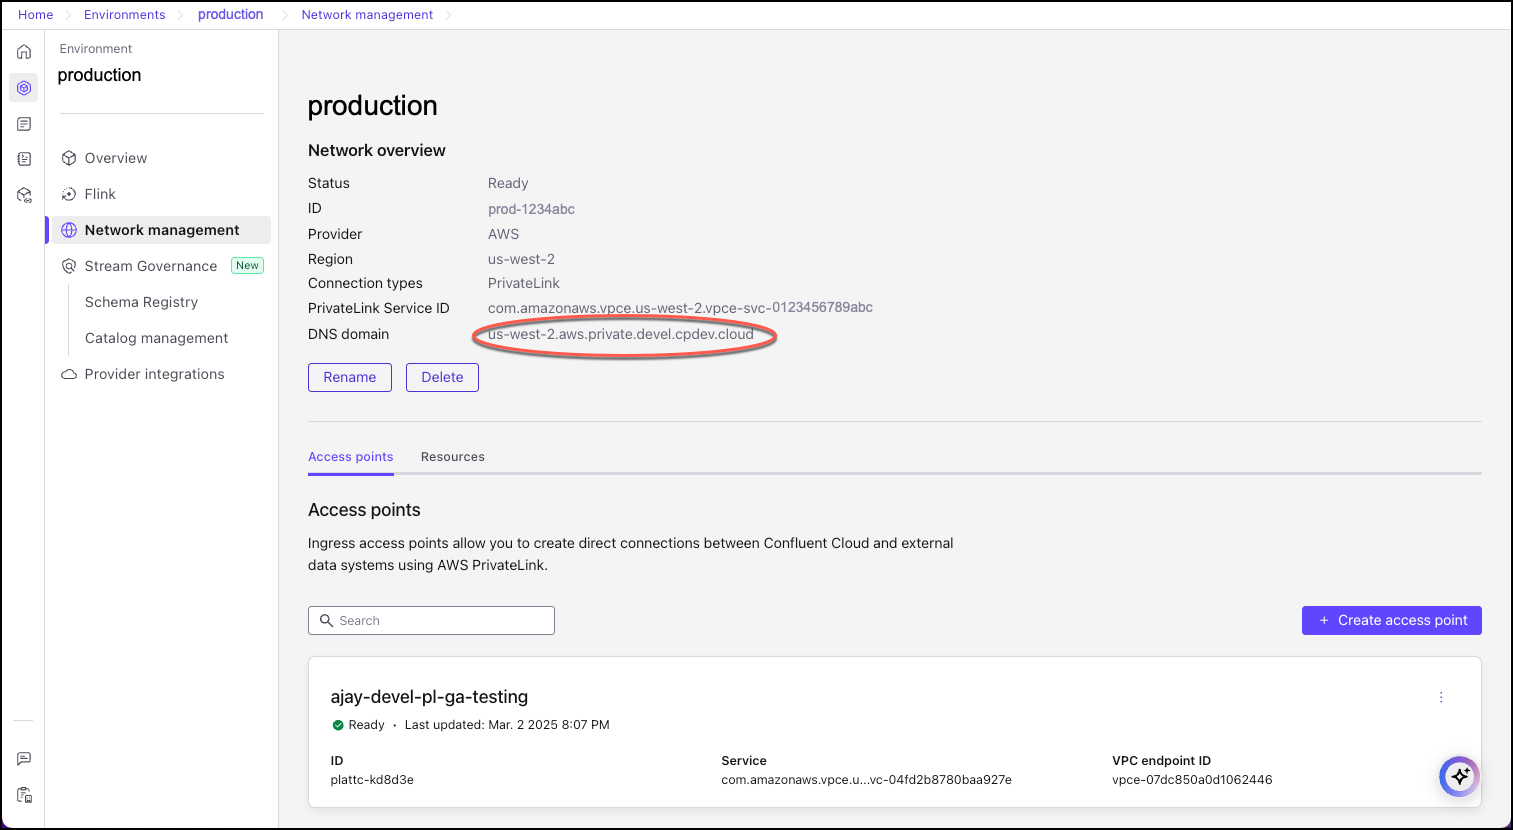Image resolution: width=1513 pixels, height=830 pixels.
Task: Click inside the Search access points field
Action: (430, 620)
